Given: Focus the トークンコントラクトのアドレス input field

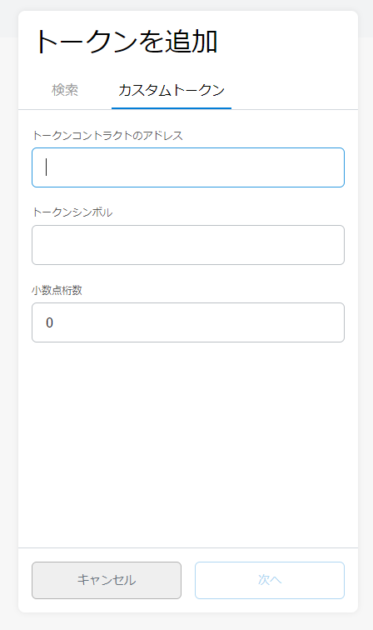Looking at the screenshot, I should [x=188, y=168].
